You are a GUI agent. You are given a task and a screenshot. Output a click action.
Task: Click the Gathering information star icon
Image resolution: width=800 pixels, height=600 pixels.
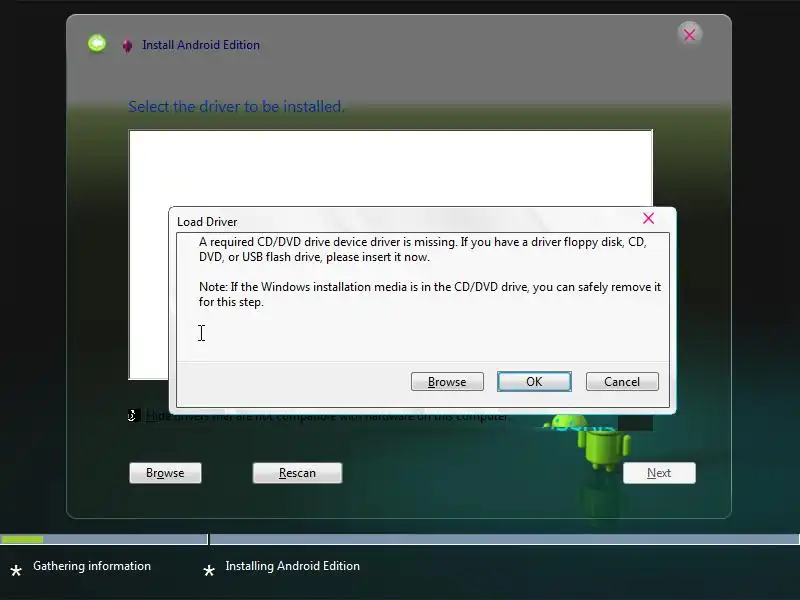click(16, 570)
